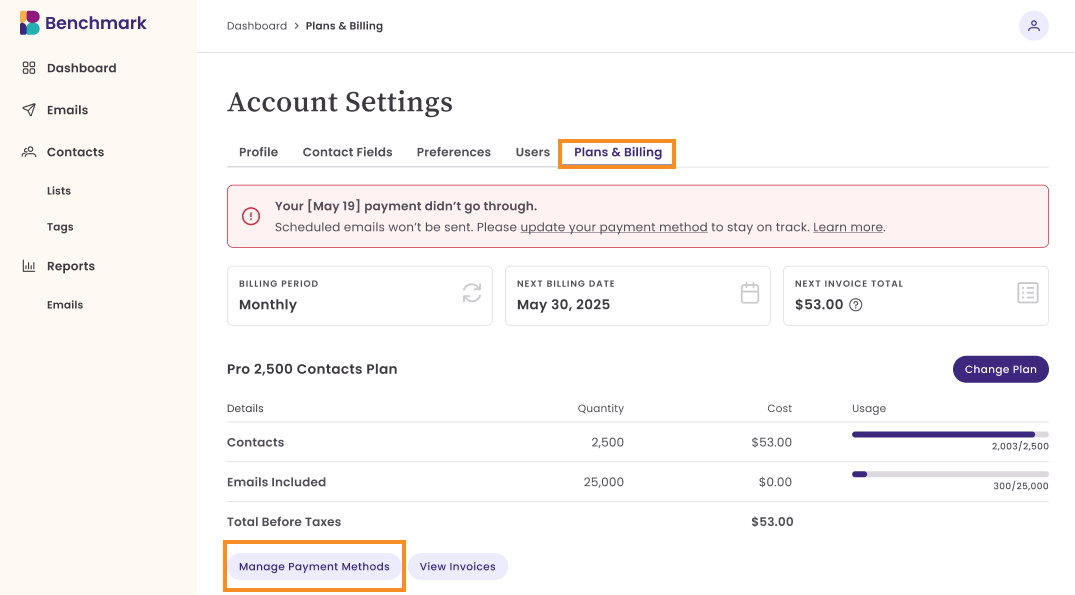Click the Emails paper plane icon

[29, 110]
